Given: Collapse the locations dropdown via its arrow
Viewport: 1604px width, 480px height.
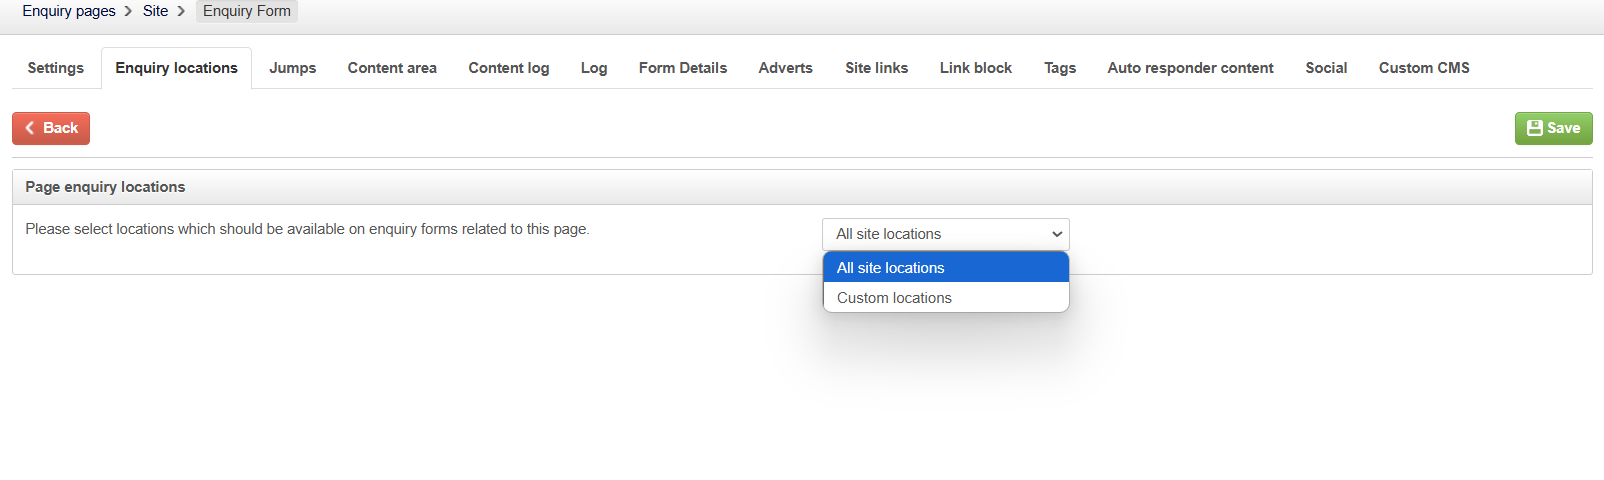Looking at the screenshot, I should (1057, 234).
